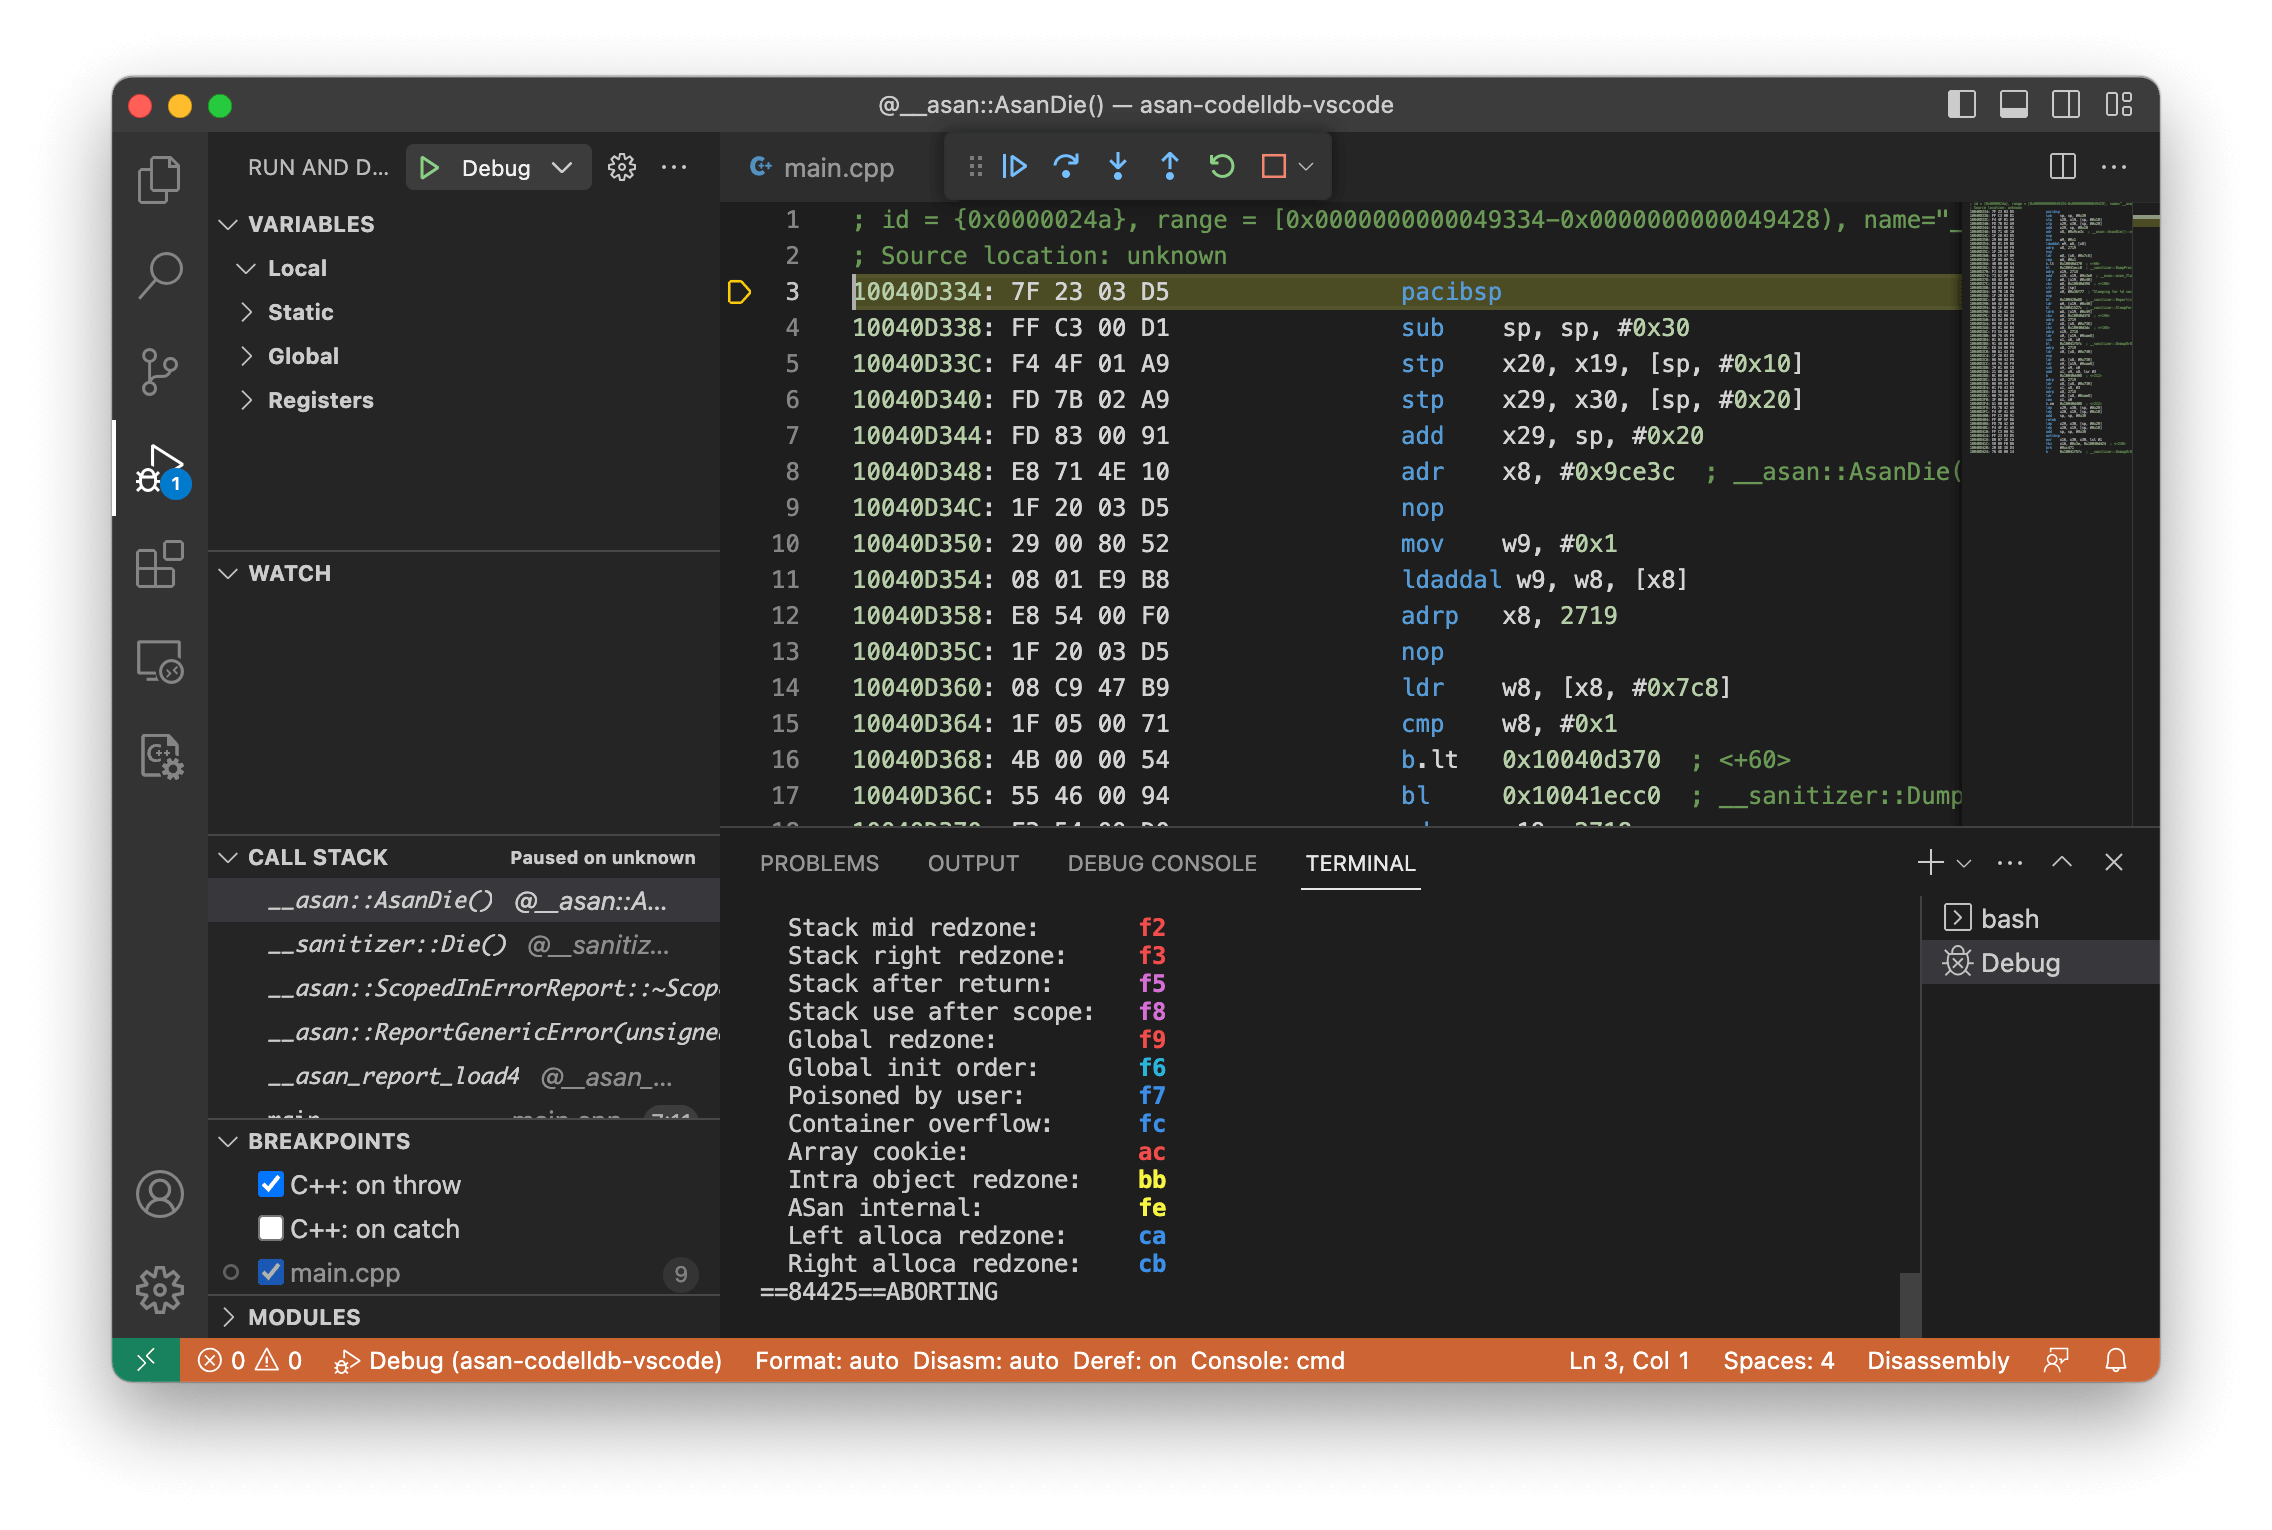Open Accounts icon in activity bar
Image resolution: width=2272 pixels, height=1530 pixels.
pyautogui.click(x=159, y=1194)
